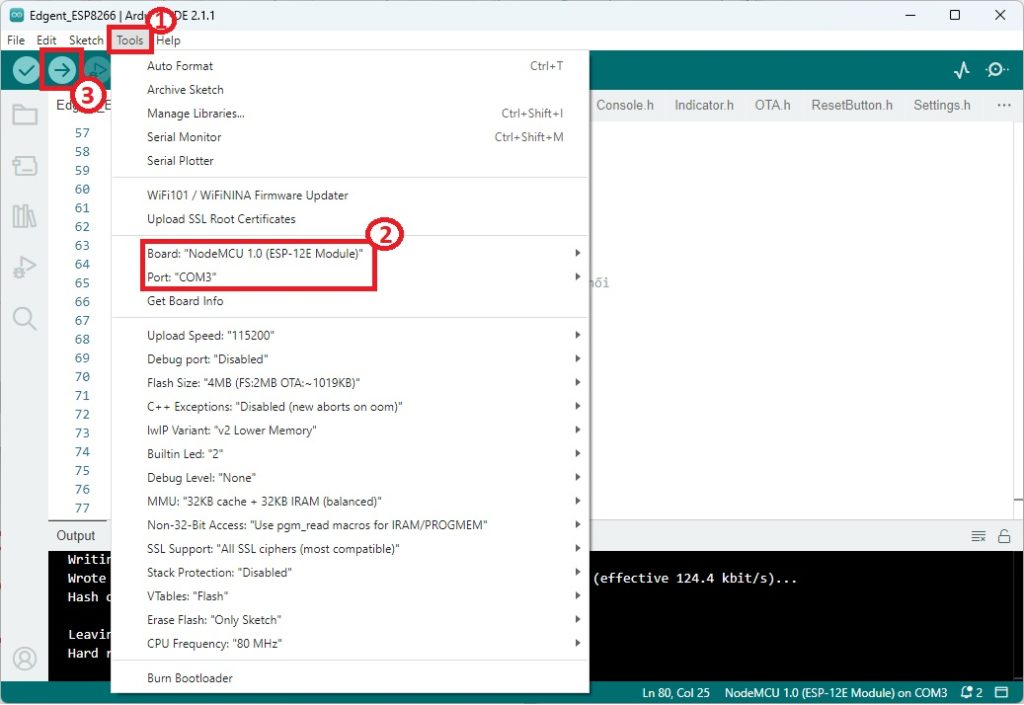Viewport: 1024px width, 705px height.
Task: Open the Boards Manager sidebar icon
Action: (25, 166)
